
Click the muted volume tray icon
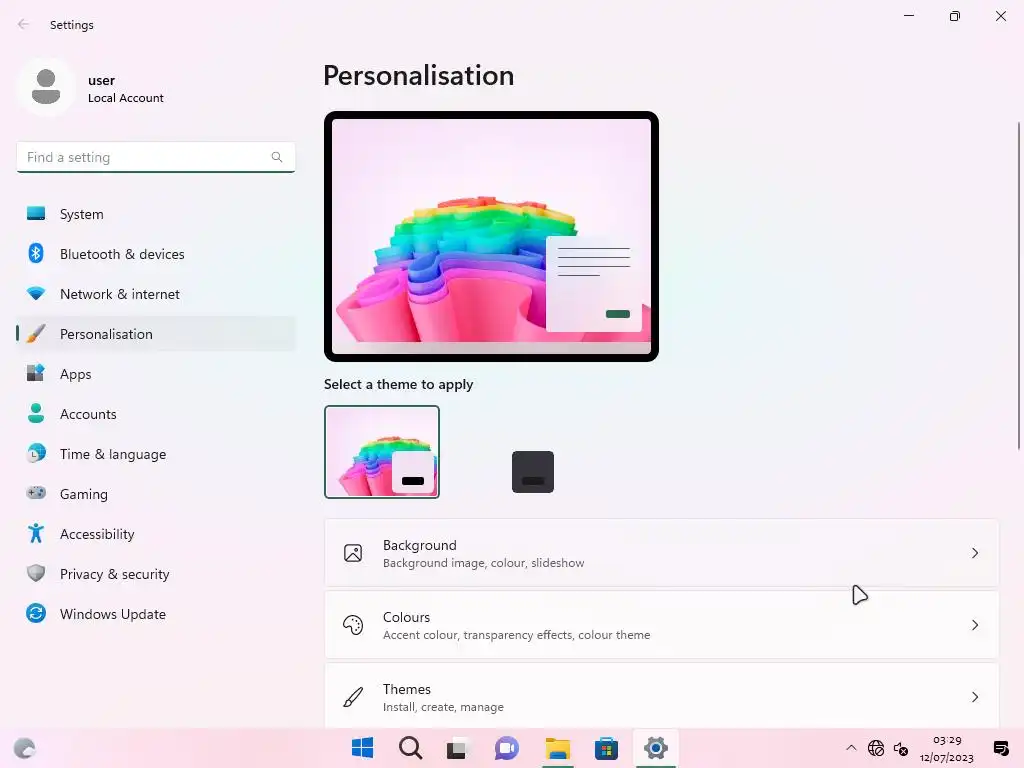click(901, 748)
